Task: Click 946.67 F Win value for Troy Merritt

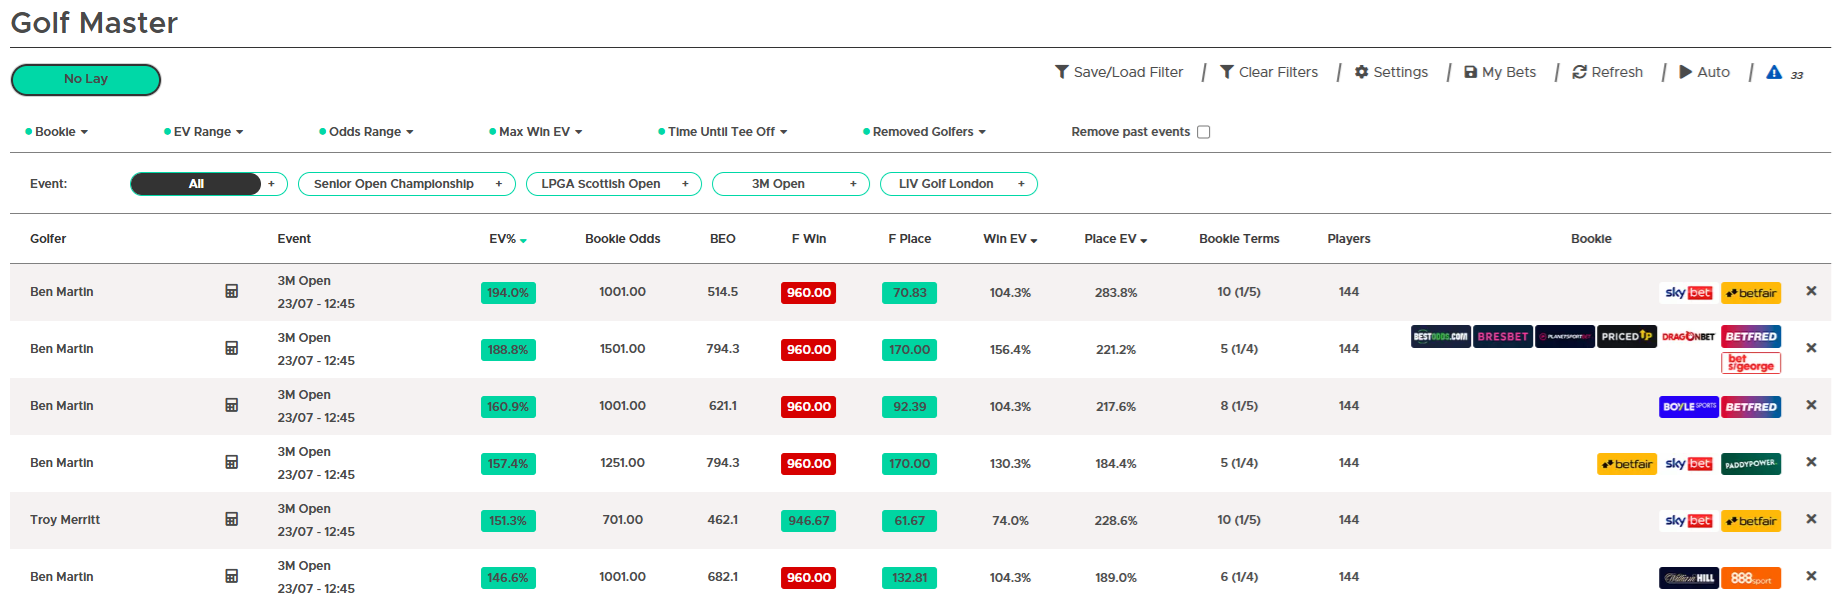Action: (809, 521)
